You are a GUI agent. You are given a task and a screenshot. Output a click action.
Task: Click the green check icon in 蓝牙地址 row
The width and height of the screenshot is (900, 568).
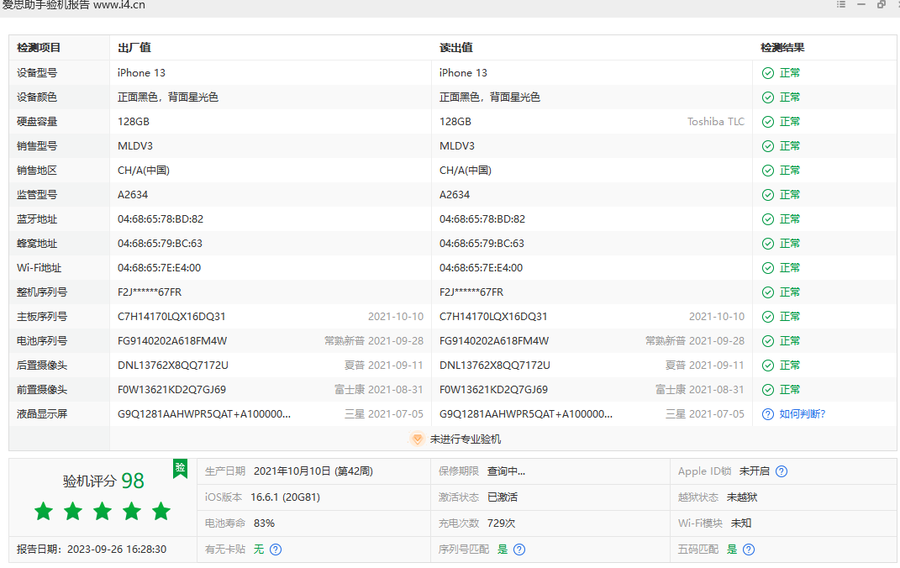click(767, 219)
